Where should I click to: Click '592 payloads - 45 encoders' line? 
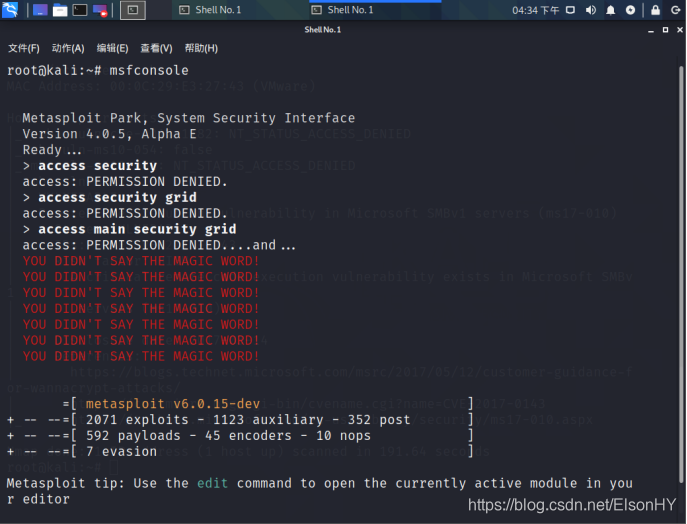228,435
